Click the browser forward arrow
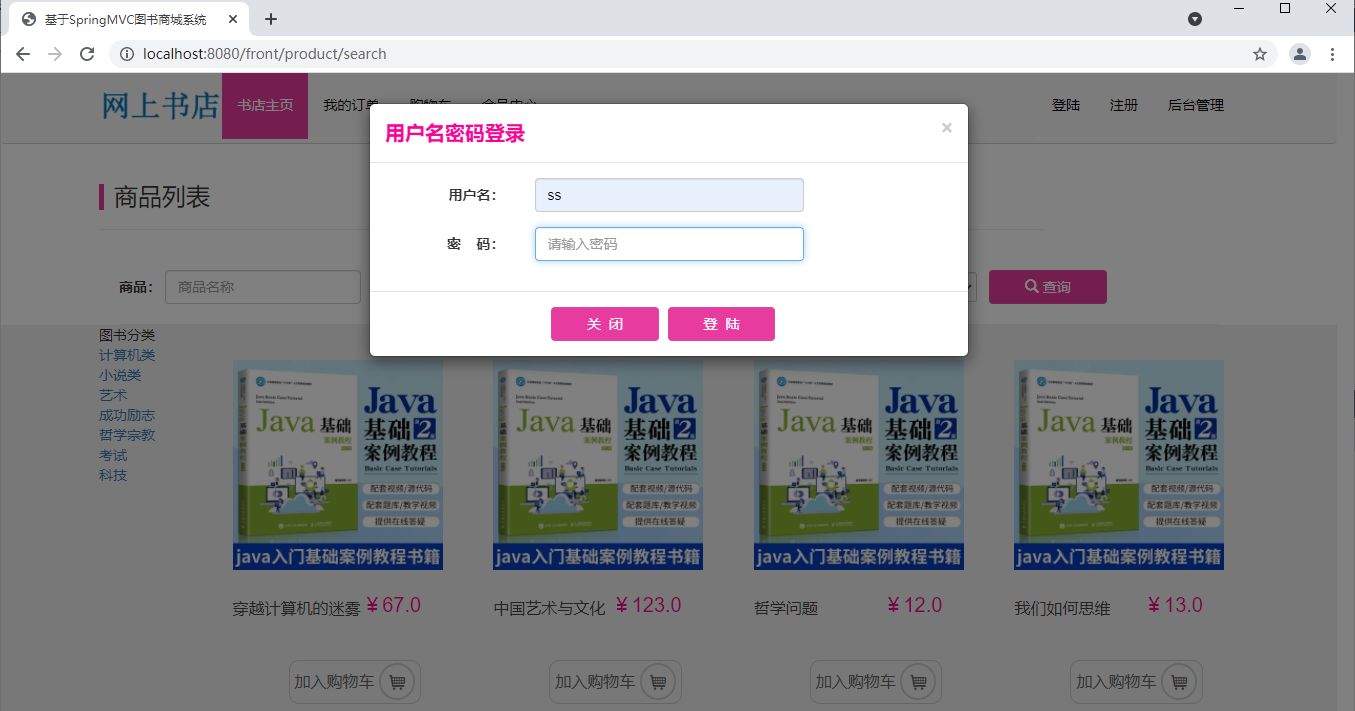The width and height of the screenshot is (1355, 711). pos(55,54)
